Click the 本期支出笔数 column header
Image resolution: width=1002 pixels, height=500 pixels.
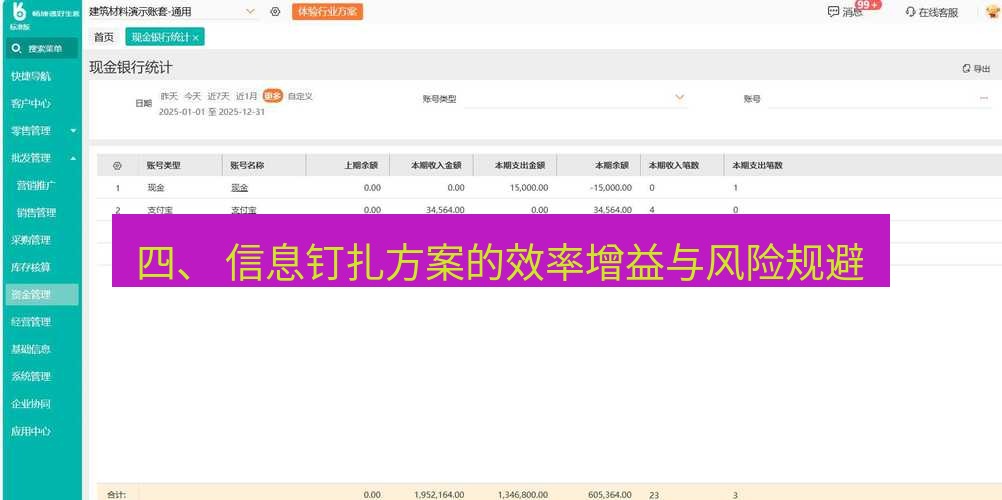pos(758,166)
